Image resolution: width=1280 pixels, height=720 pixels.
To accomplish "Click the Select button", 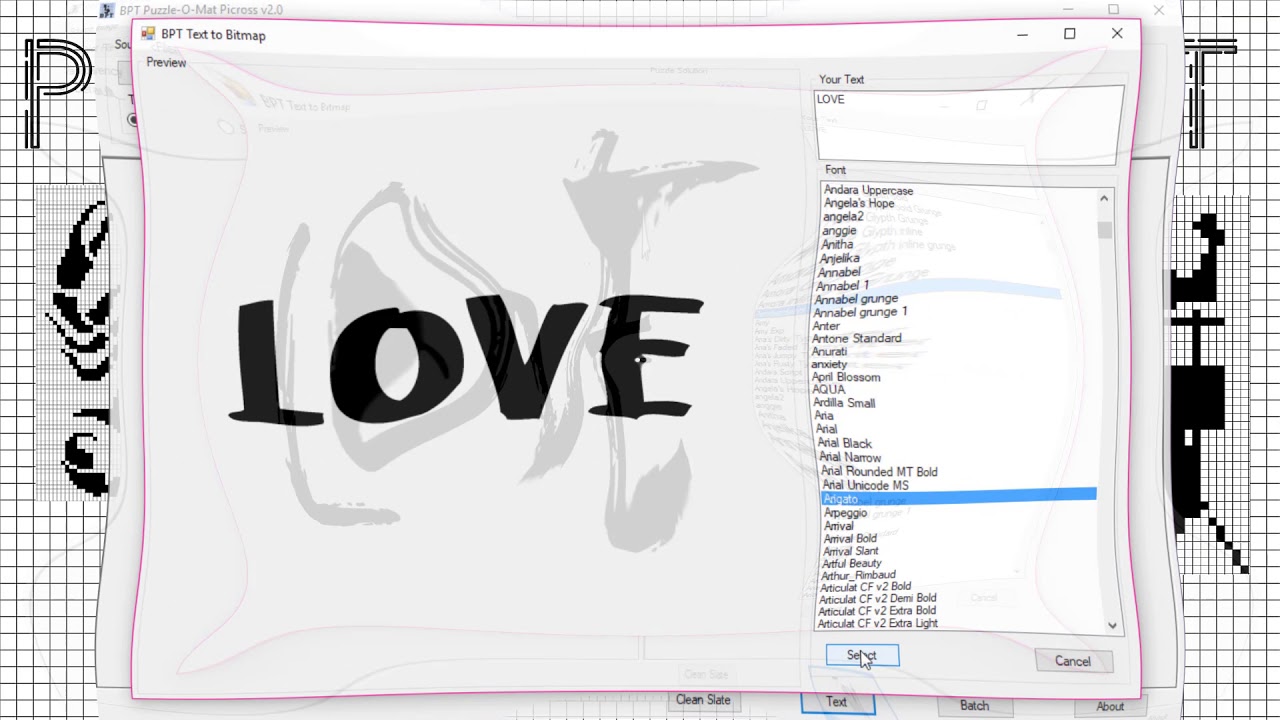I will click(862, 656).
